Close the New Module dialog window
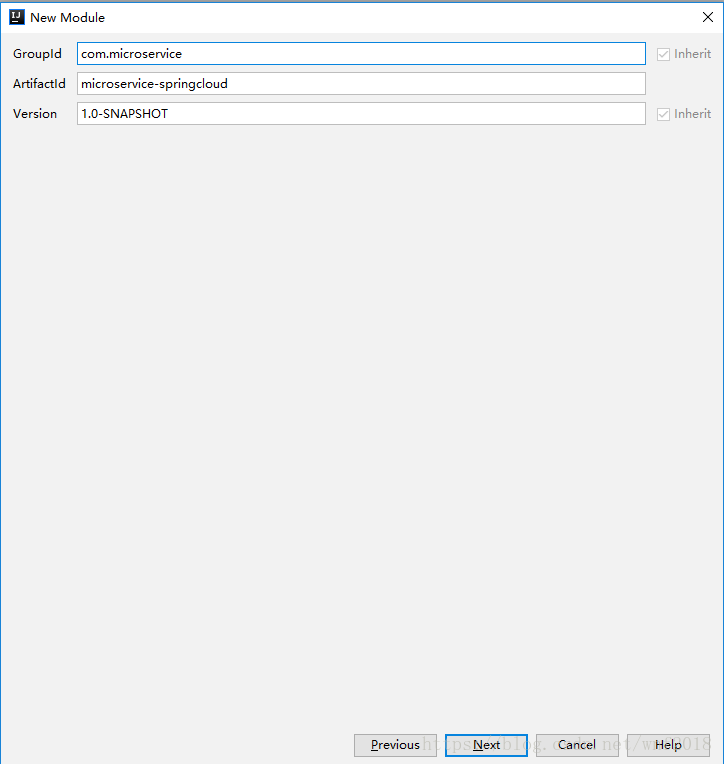 click(x=707, y=17)
